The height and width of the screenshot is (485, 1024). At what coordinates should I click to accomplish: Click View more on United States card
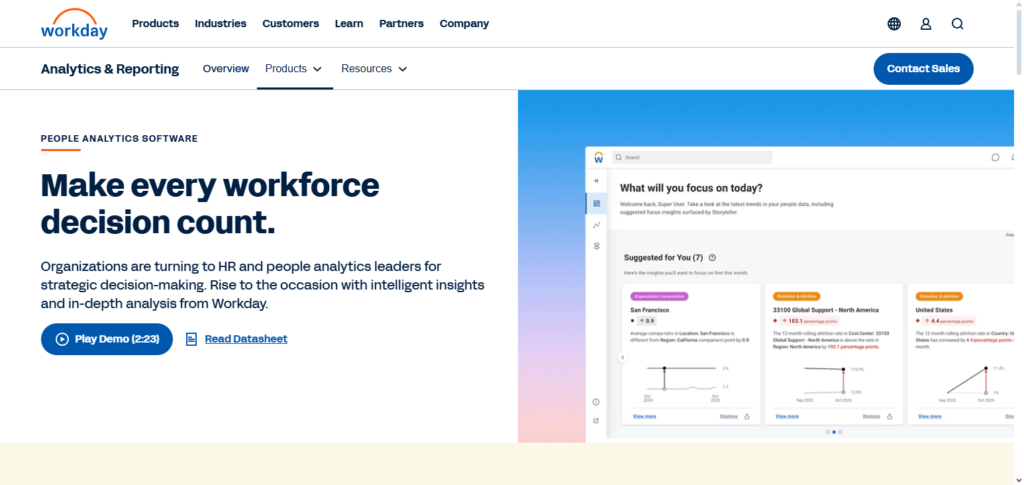(929, 416)
